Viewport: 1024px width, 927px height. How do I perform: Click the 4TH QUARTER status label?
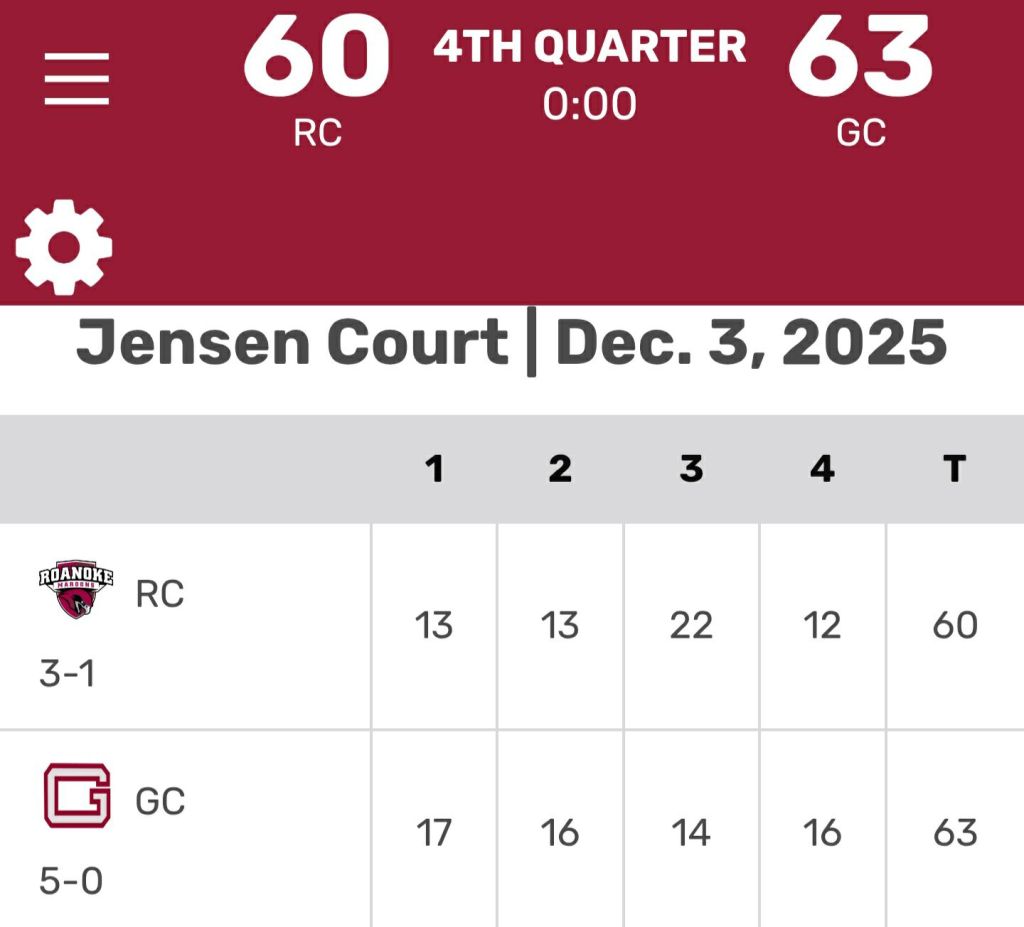pyautogui.click(x=589, y=47)
